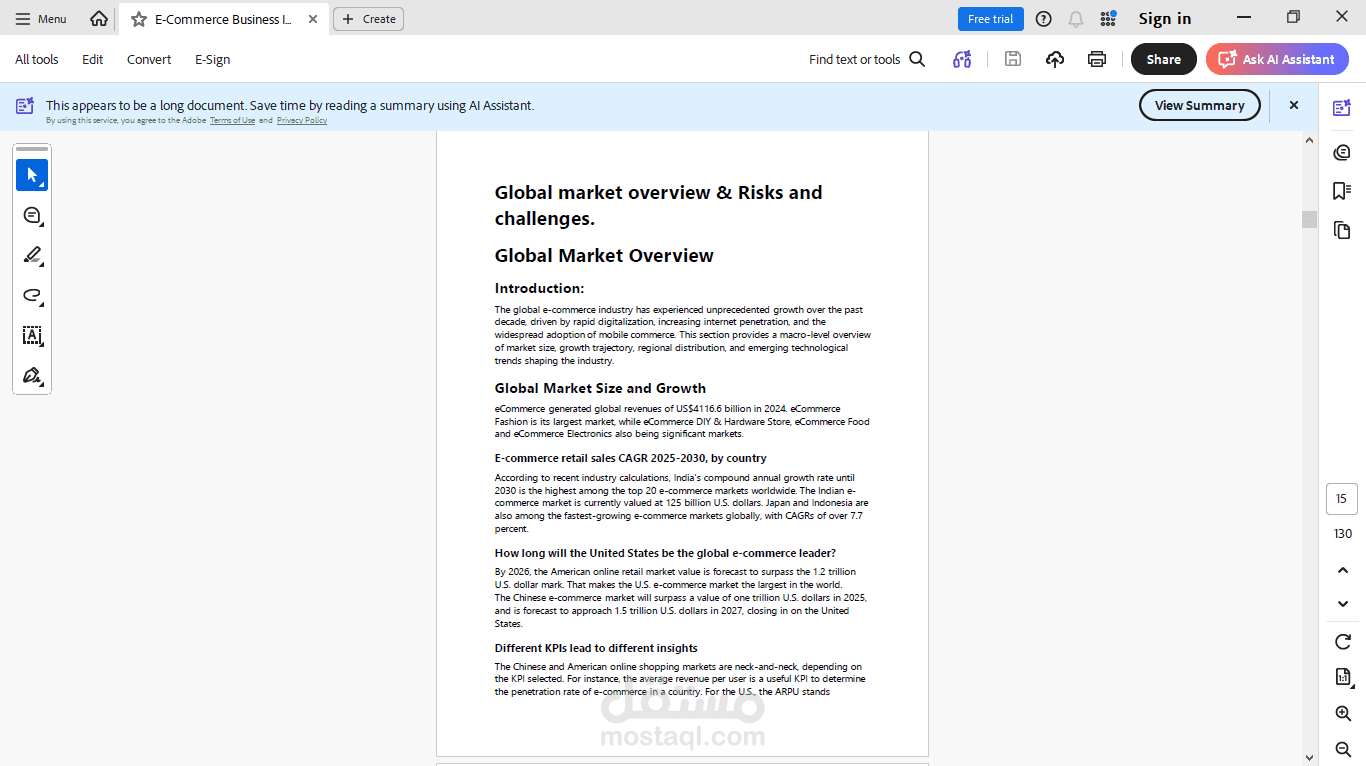Click 'E-commerce retail sales CAGR 2025-2030' heading
This screenshot has height=766, width=1366.
click(630, 458)
